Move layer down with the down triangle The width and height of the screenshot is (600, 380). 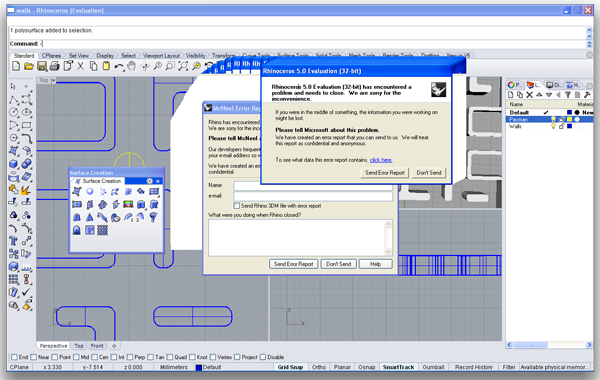tap(549, 95)
